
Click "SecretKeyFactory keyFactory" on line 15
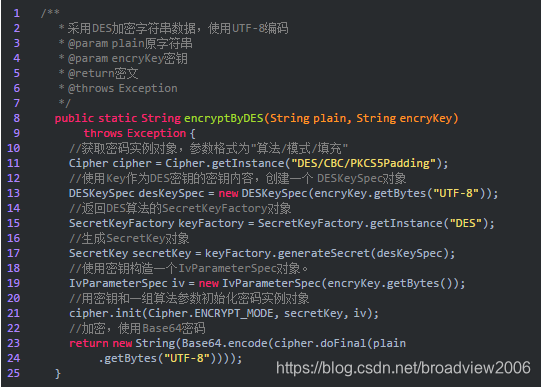(156, 224)
